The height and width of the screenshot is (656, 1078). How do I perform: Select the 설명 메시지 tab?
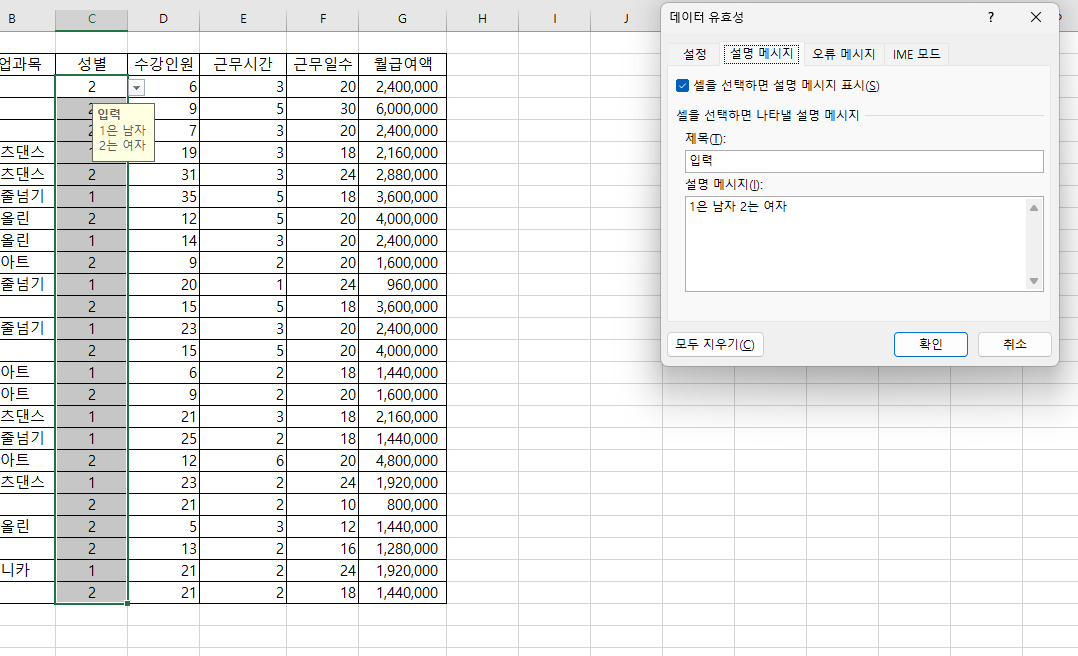761,54
